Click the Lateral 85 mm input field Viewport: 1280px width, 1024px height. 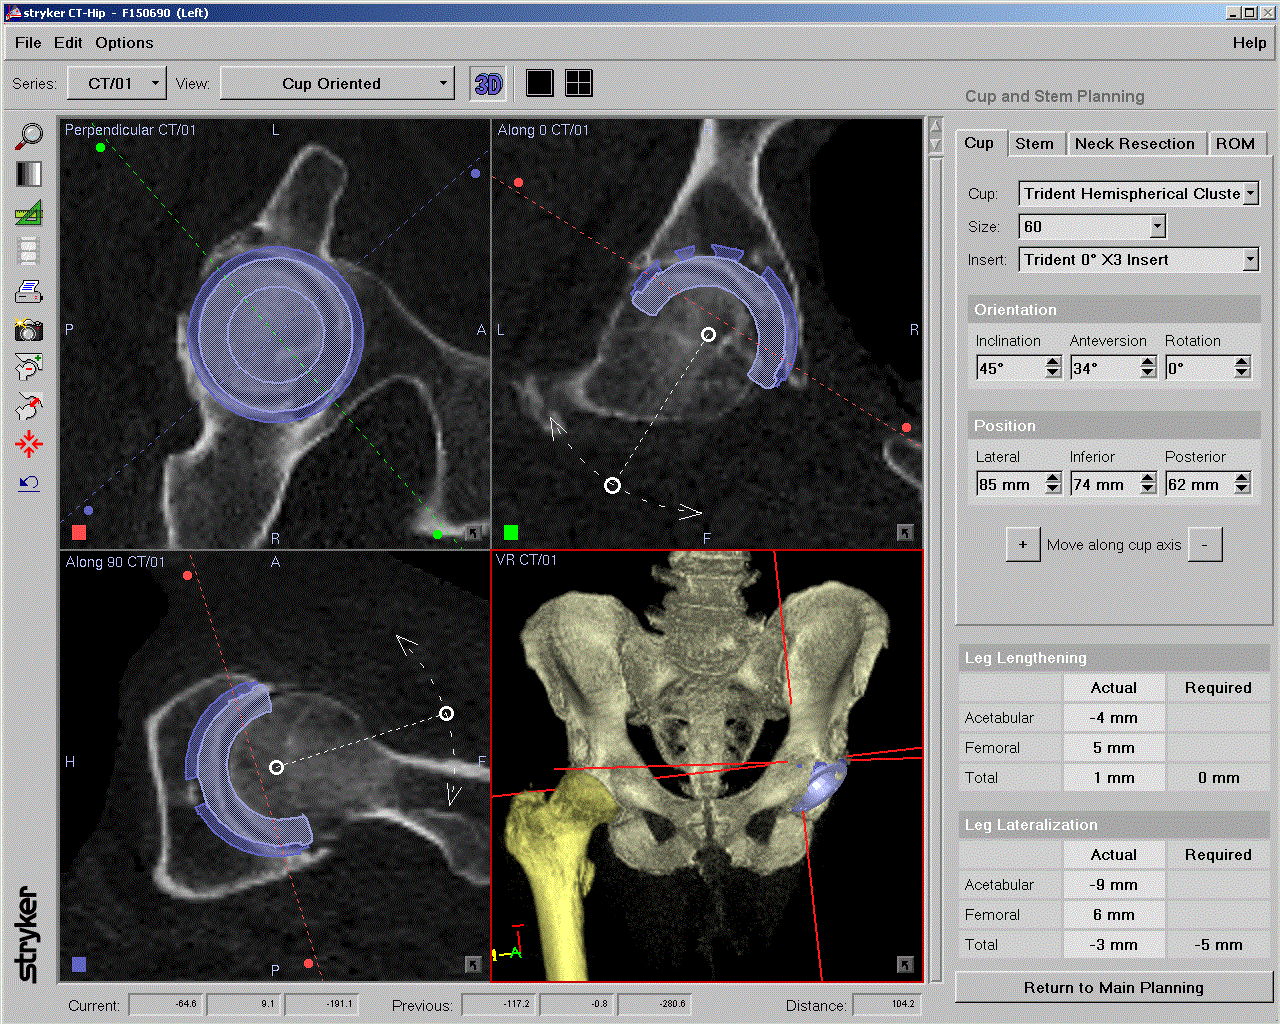(x=1010, y=484)
